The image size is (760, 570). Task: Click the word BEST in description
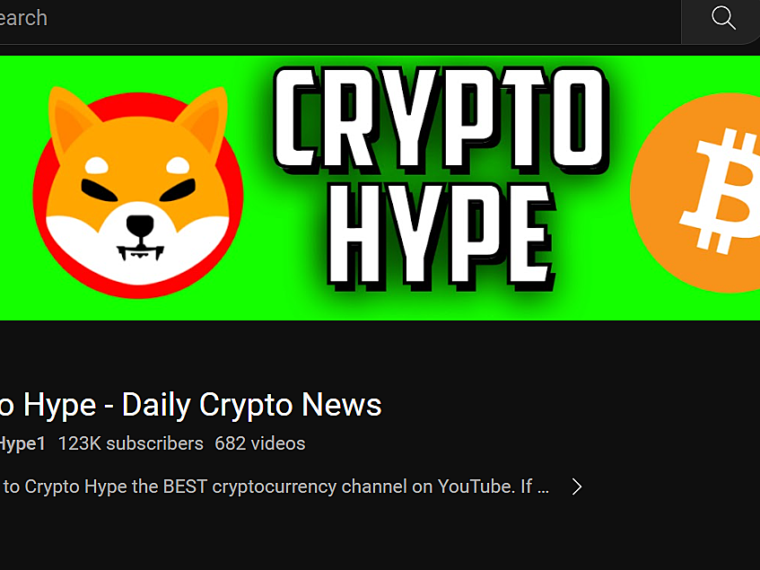pos(185,487)
